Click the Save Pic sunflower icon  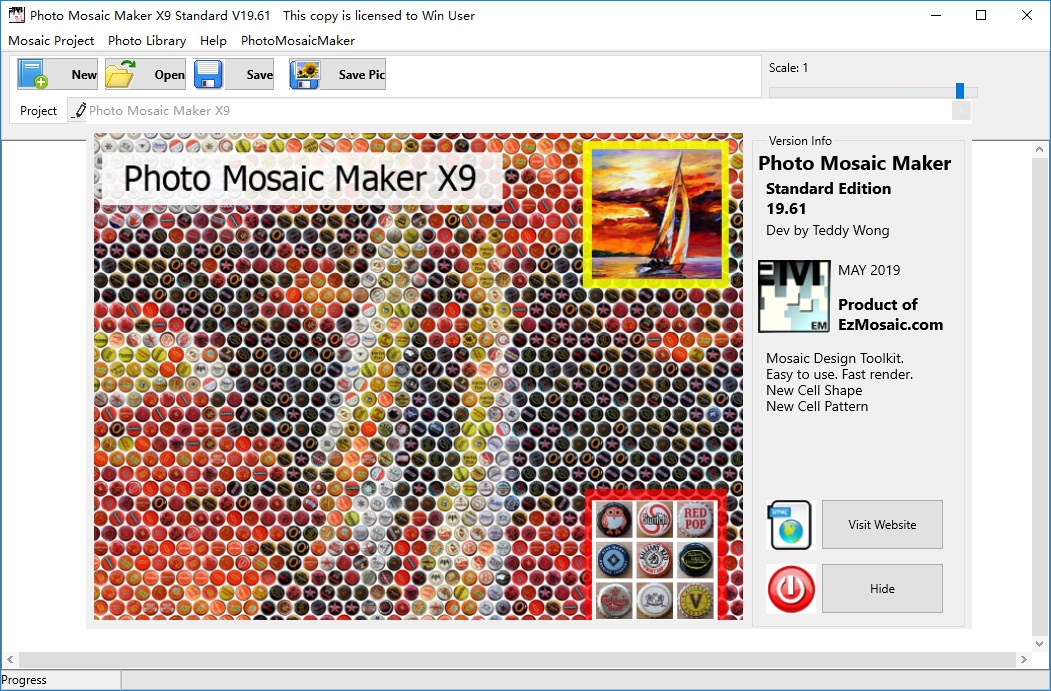tap(305, 74)
